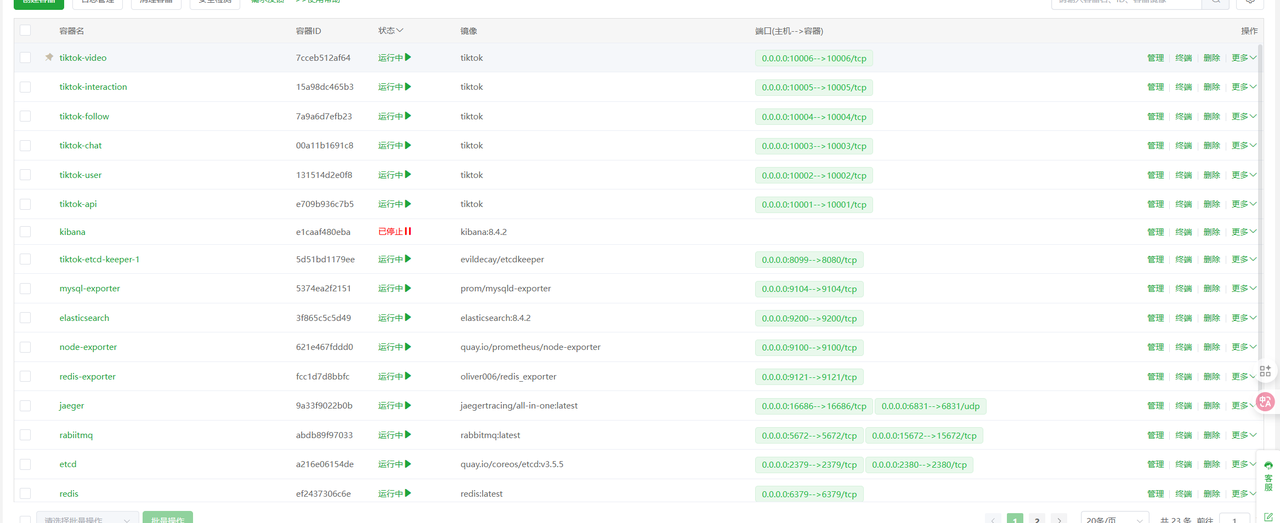
Task: Click the running play icon for node-exporter
Action: (x=408, y=346)
